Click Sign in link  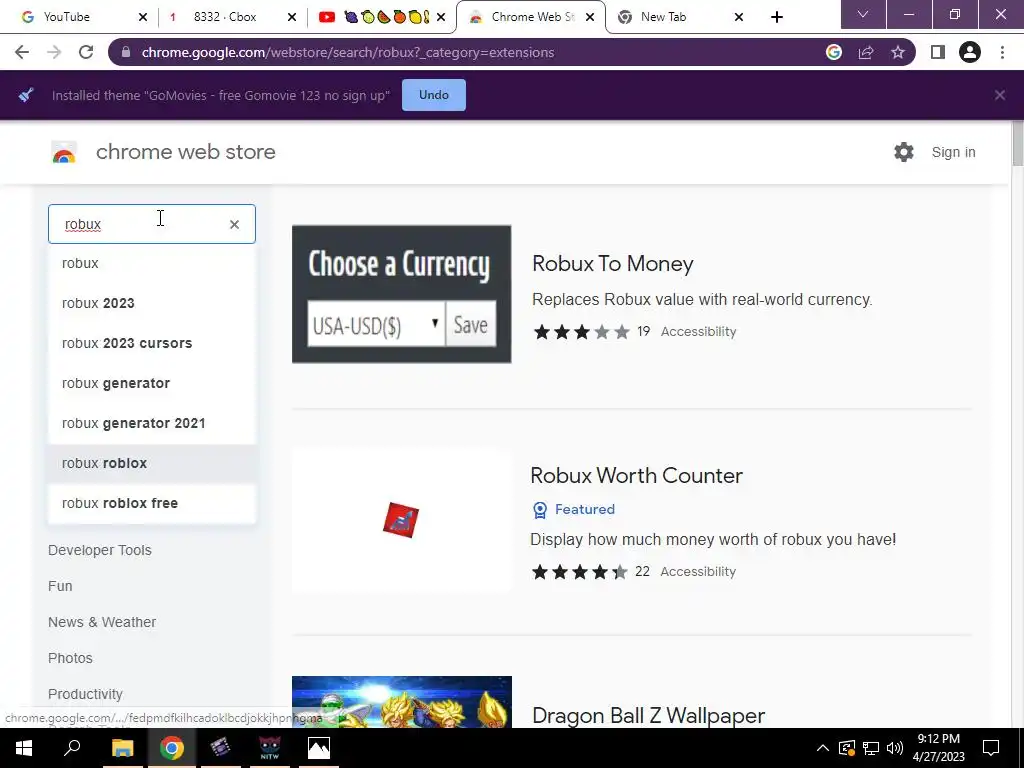pyautogui.click(x=953, y=152)
